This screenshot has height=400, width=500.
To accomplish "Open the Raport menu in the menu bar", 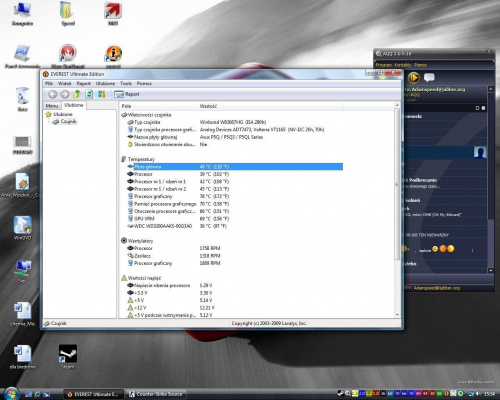I will point(84,83).
